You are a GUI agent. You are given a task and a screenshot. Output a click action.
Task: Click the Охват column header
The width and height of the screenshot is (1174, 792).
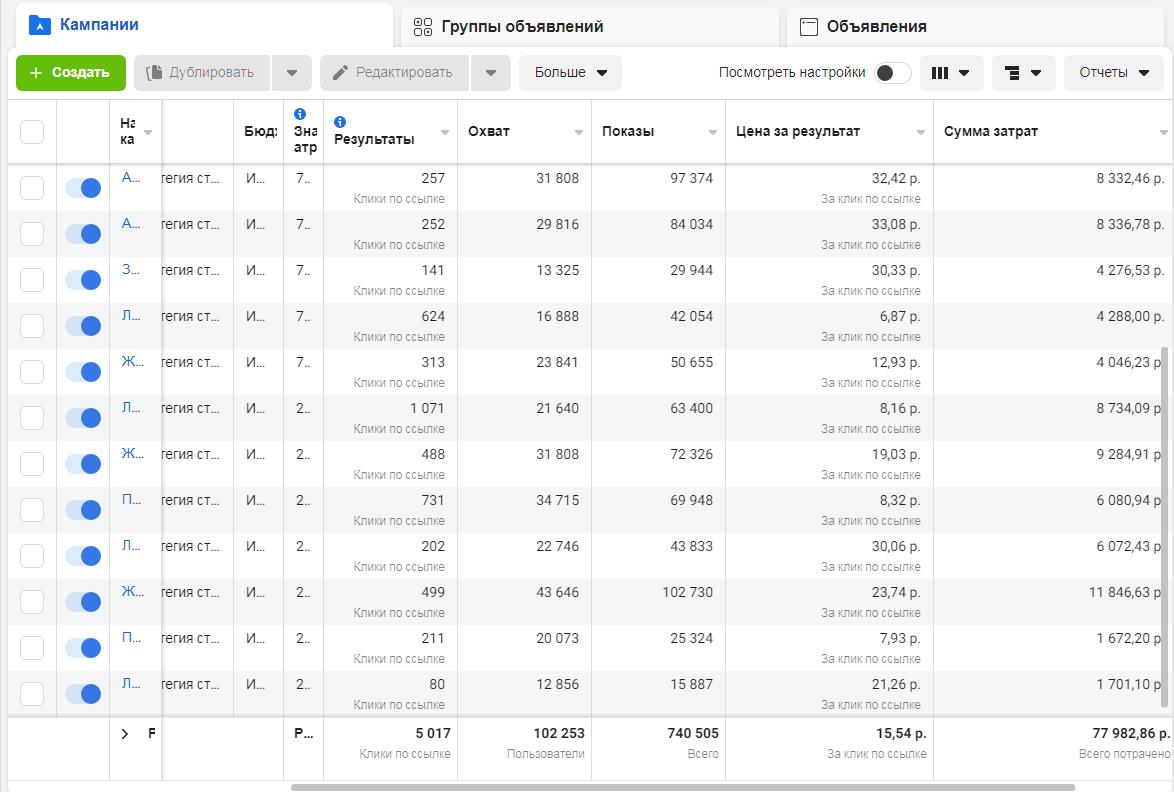pos(489,132)
